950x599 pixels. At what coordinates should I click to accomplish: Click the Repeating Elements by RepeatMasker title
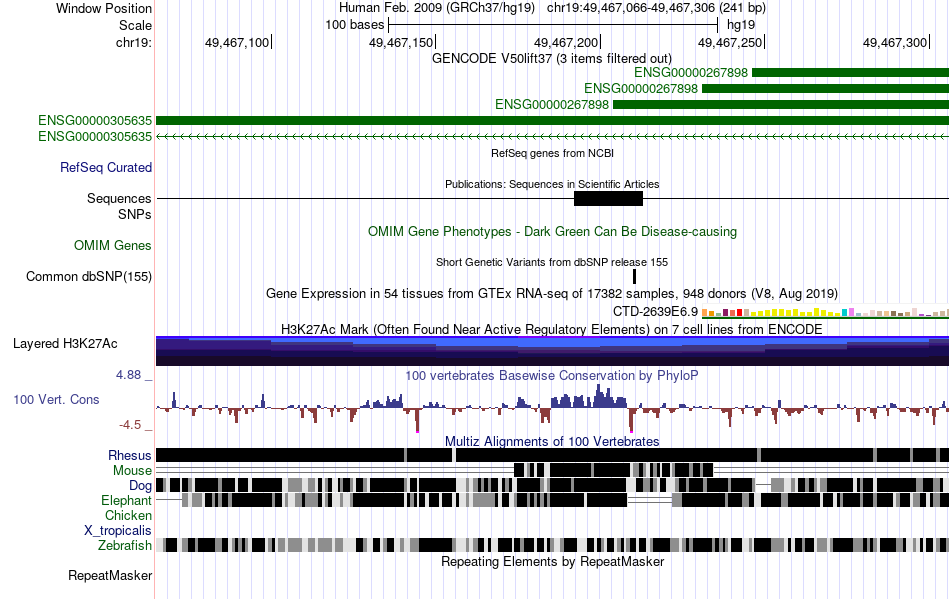point(552,561)
